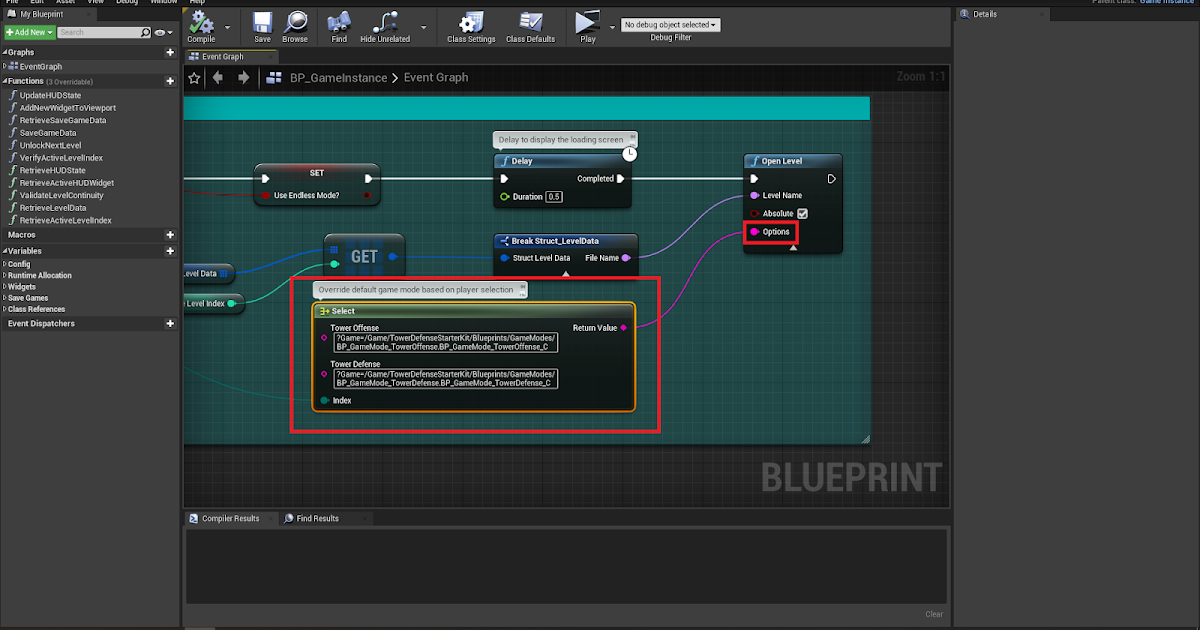
Task: Open Class Settings
Action: 469,26
